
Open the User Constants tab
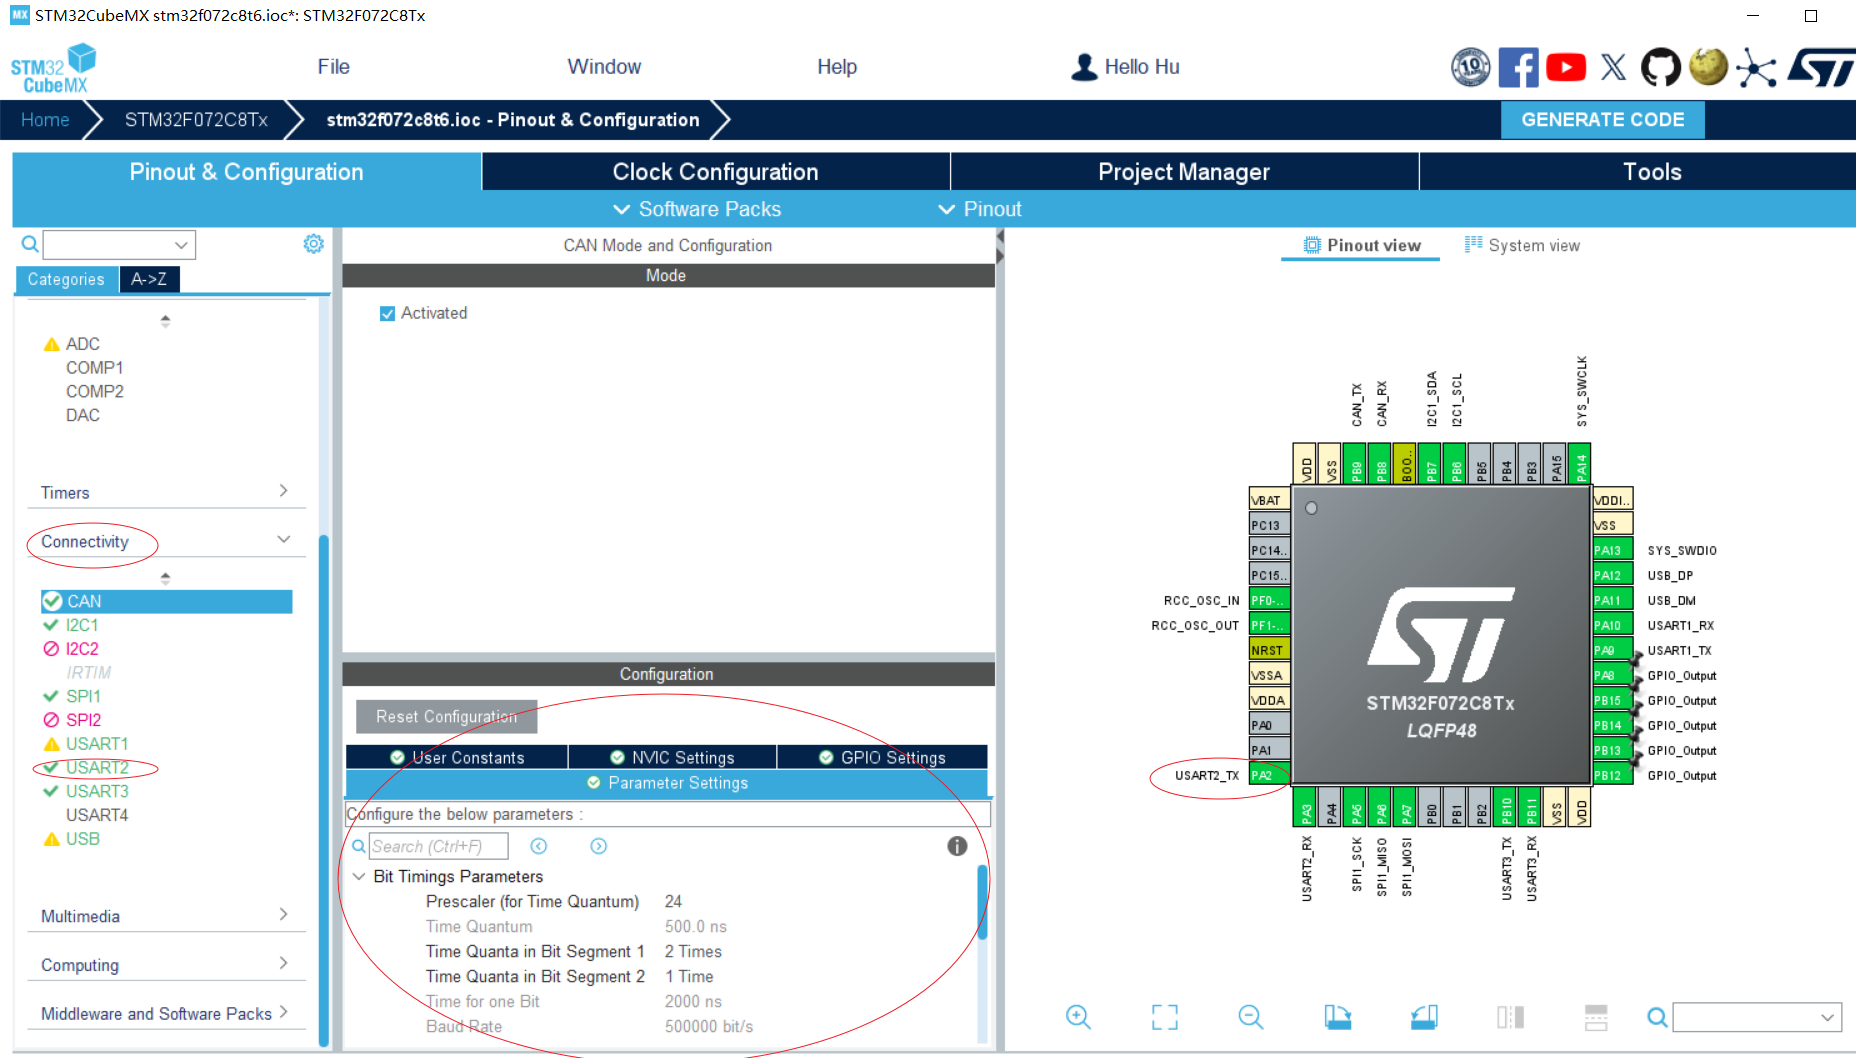(x=457, y=757)
